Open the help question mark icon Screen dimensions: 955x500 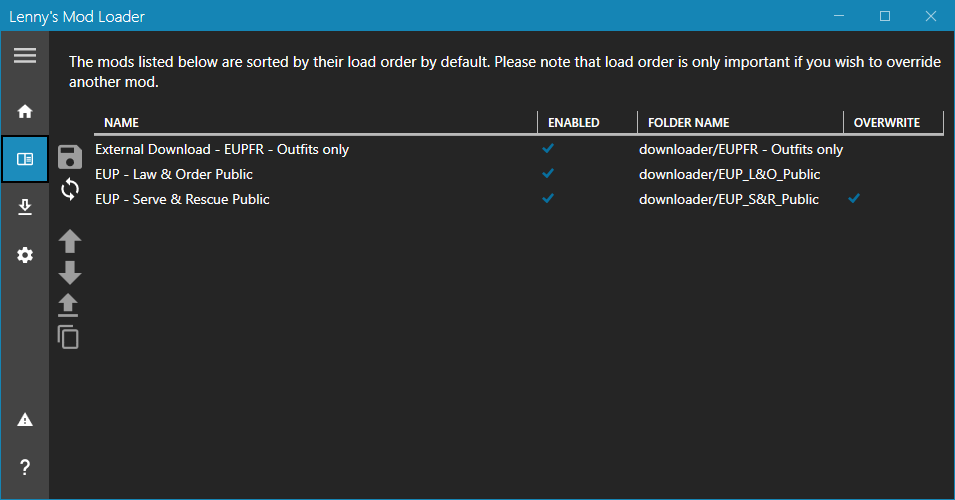point(25,467)
